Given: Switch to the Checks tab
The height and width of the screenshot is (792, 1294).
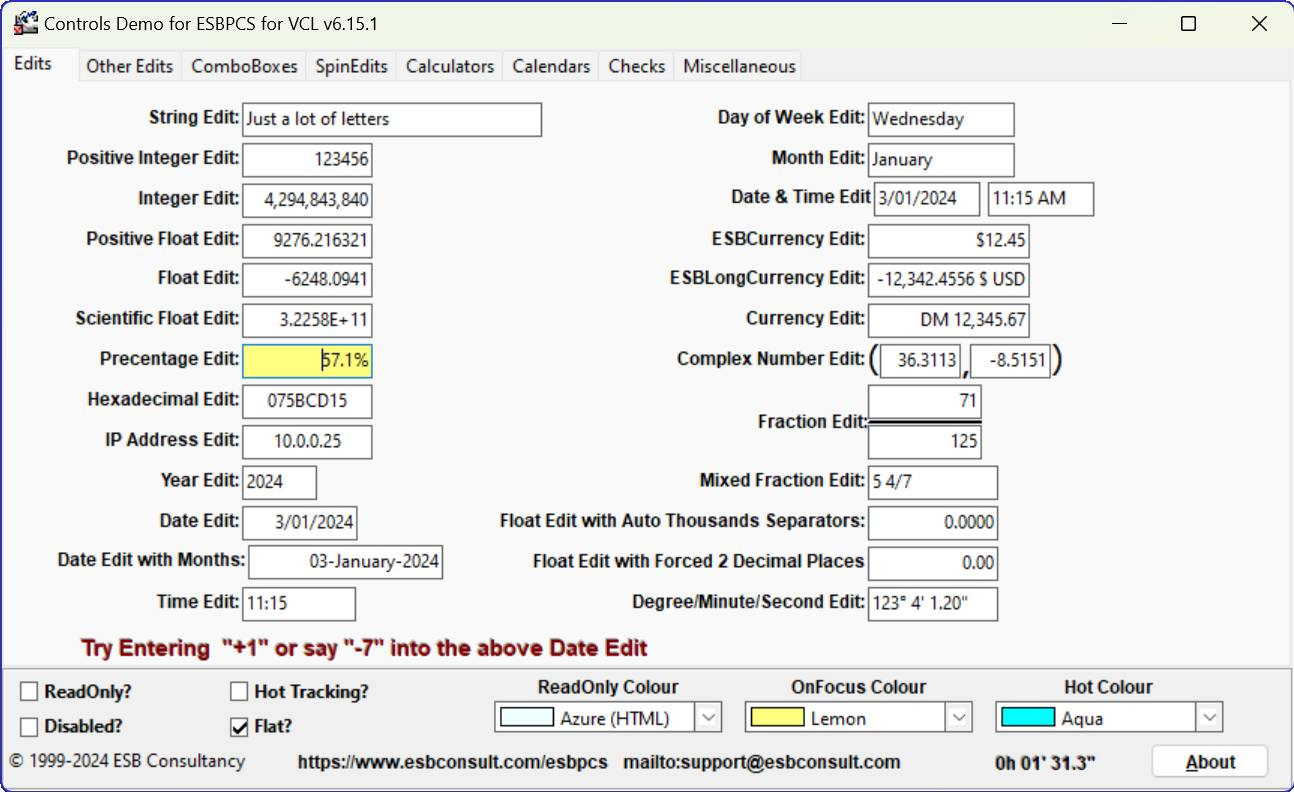Looking at the screenshot, I should 636,66.
